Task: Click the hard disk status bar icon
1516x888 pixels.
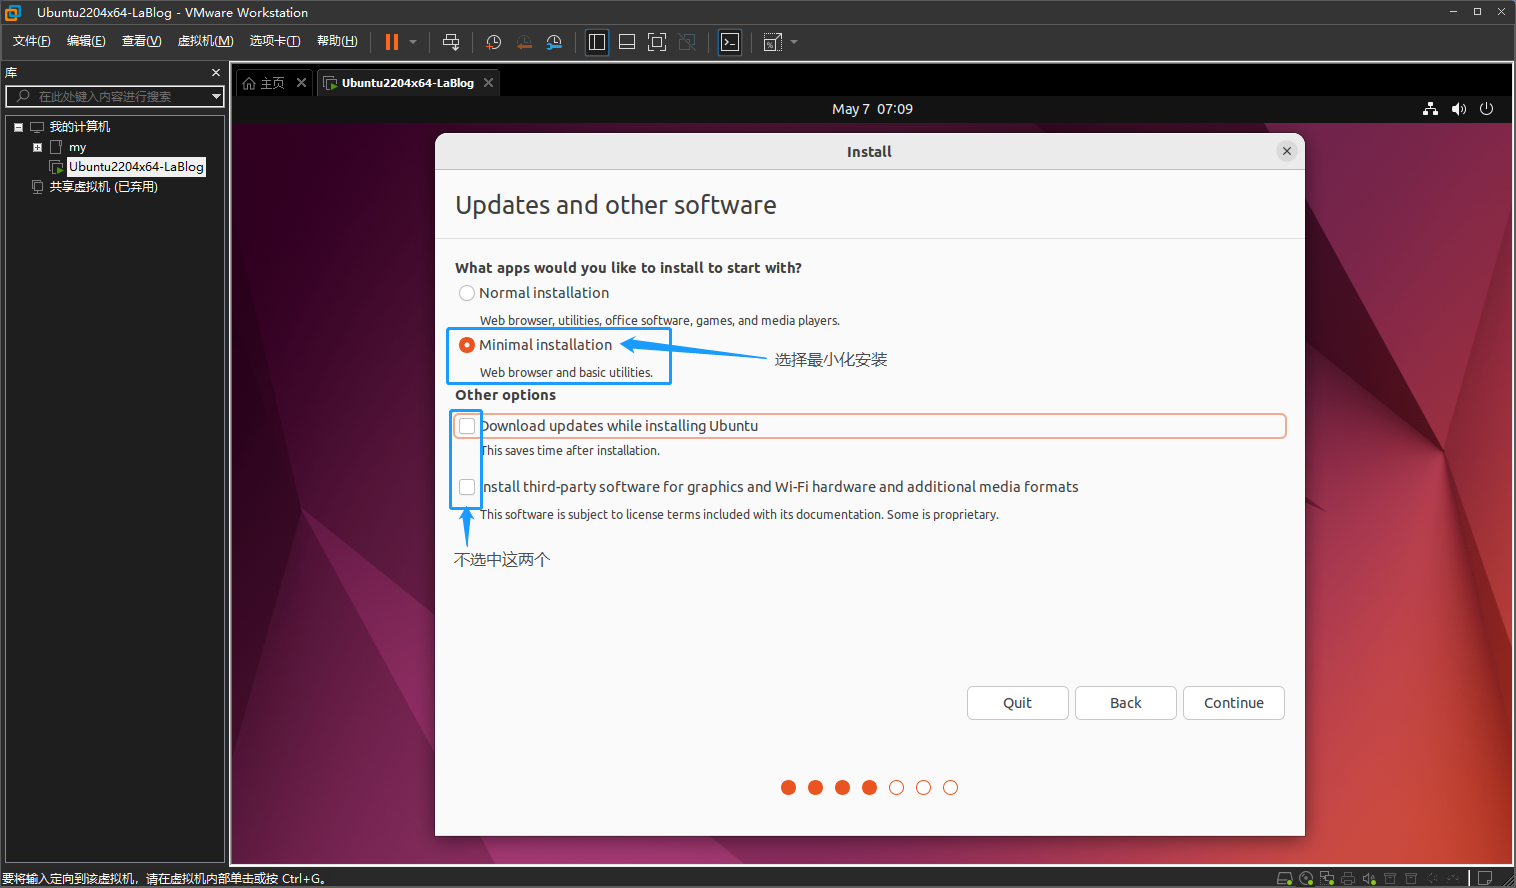Action: pos(1285,879)
